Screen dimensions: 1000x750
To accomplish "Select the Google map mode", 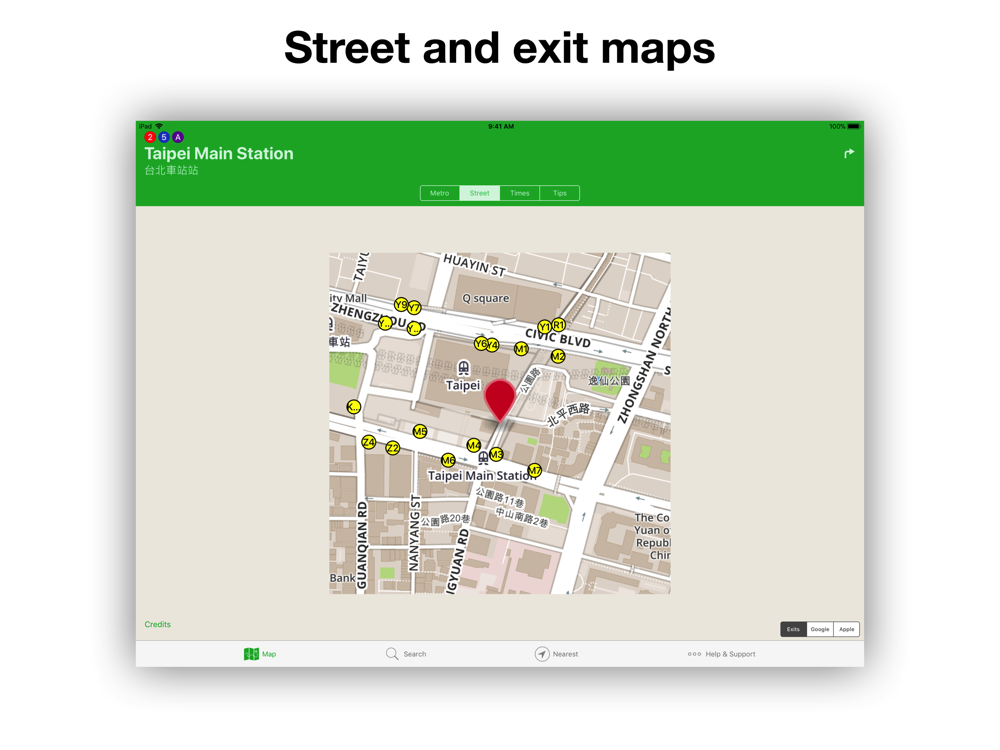I will [820, 629].
